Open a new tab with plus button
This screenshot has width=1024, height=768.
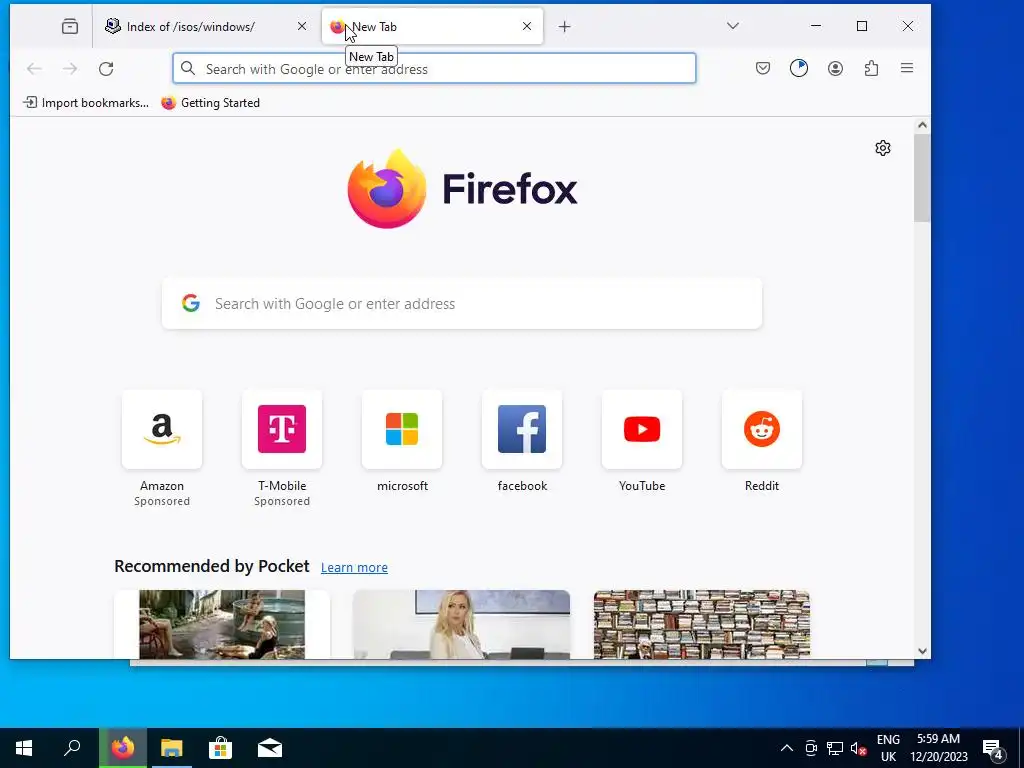pos(565,27)
